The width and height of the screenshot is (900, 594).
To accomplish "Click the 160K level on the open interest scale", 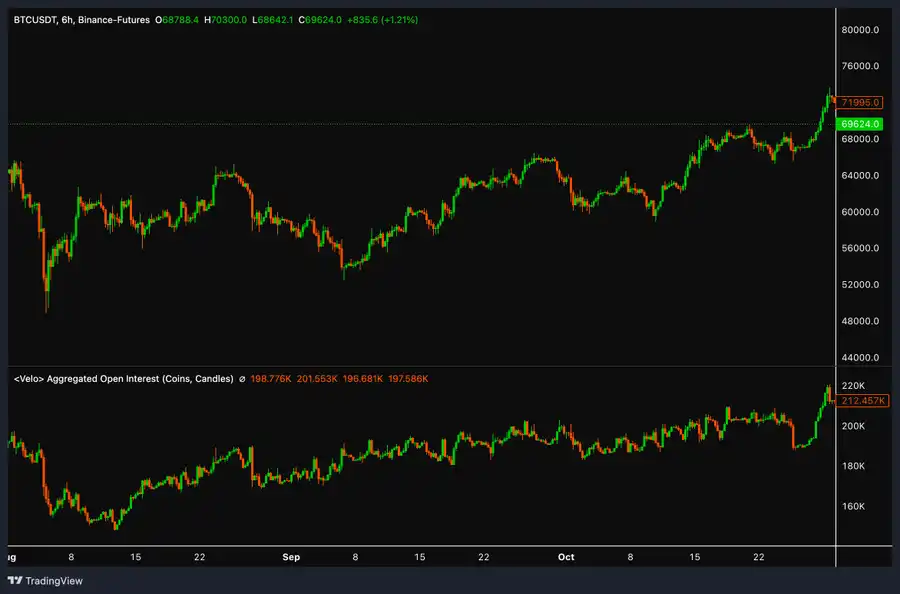I will point(853,507).
